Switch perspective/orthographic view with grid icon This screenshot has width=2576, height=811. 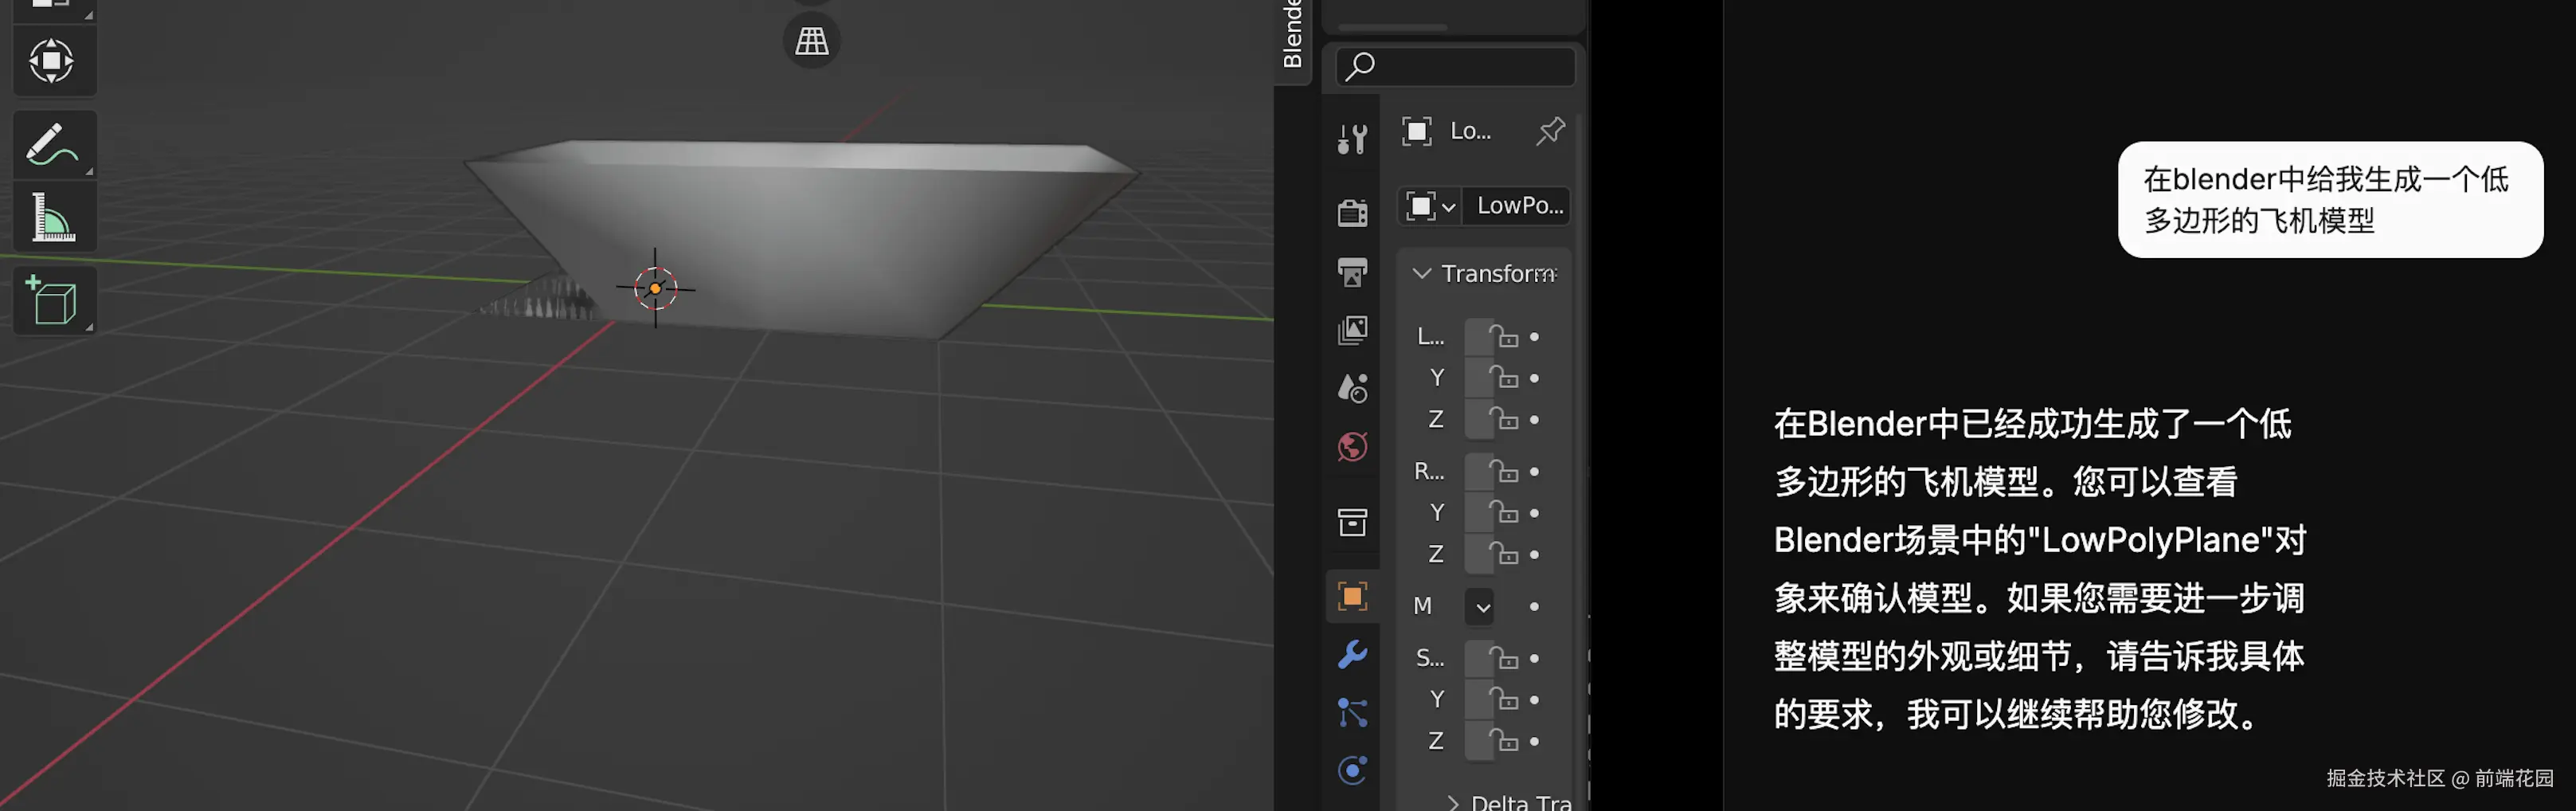click(811, 41)
